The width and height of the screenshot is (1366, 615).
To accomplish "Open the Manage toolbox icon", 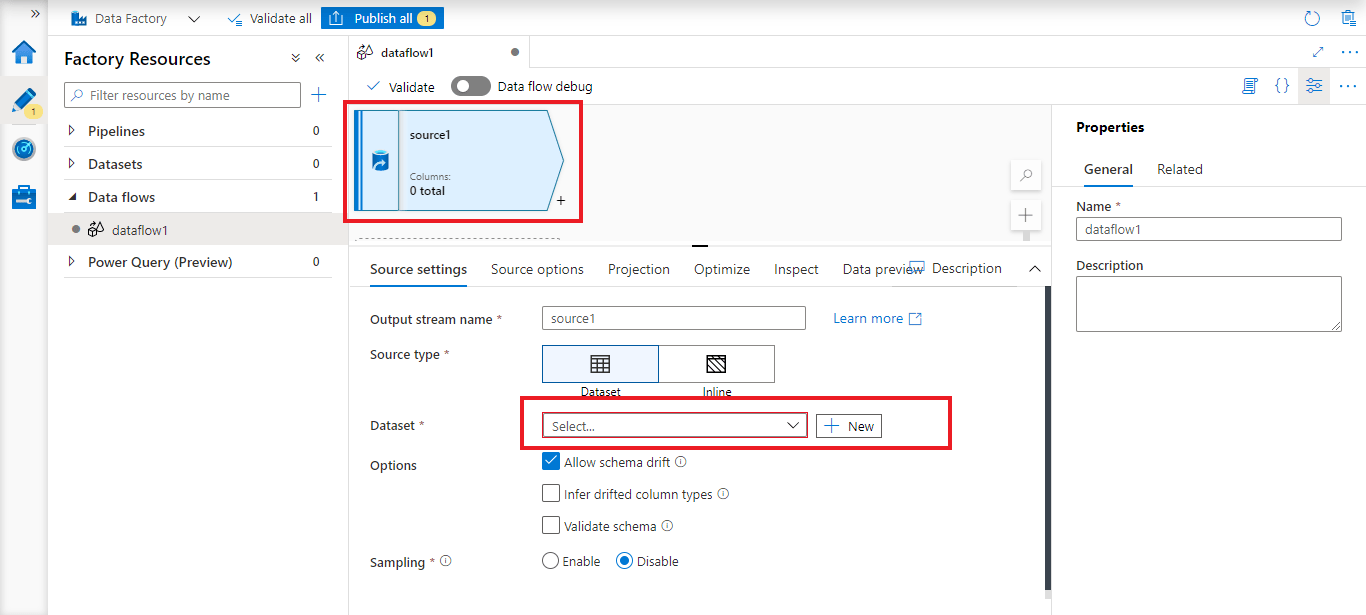I will pyautogui.click(x=23, y=197).
